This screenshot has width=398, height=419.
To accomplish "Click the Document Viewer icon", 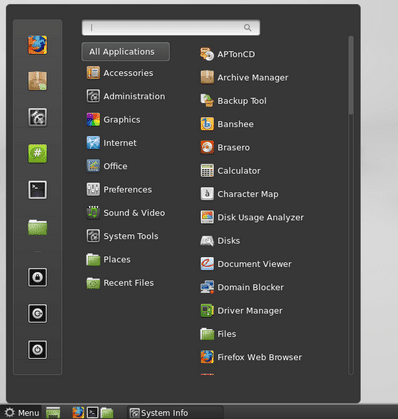I will (207, 264).
